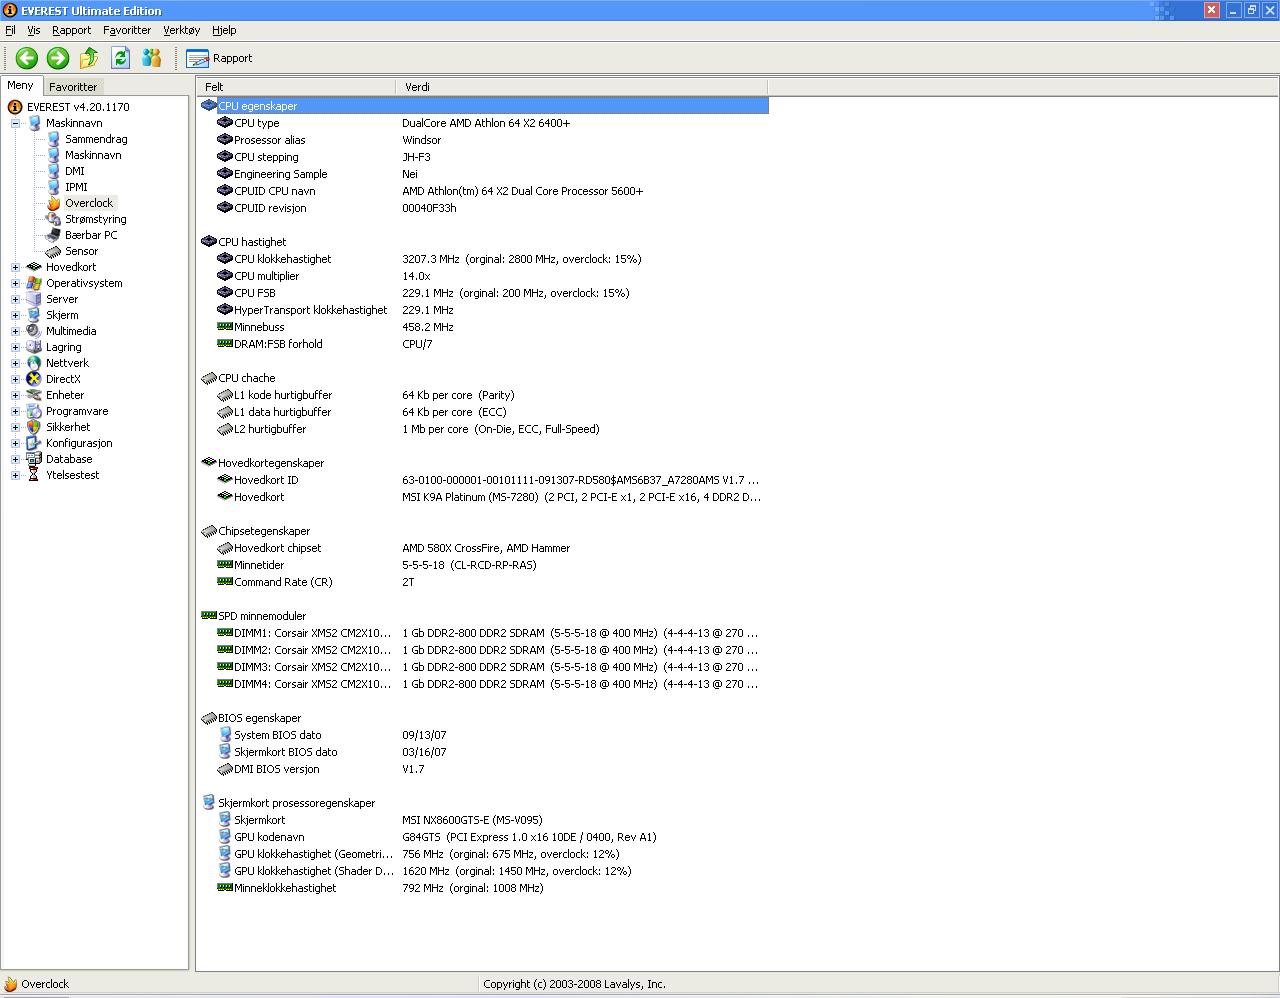Image resolution: width=1280 pixels, height=998 pixels.
Task: Click the Minnebuss memory icon
Action: (225, 327)
